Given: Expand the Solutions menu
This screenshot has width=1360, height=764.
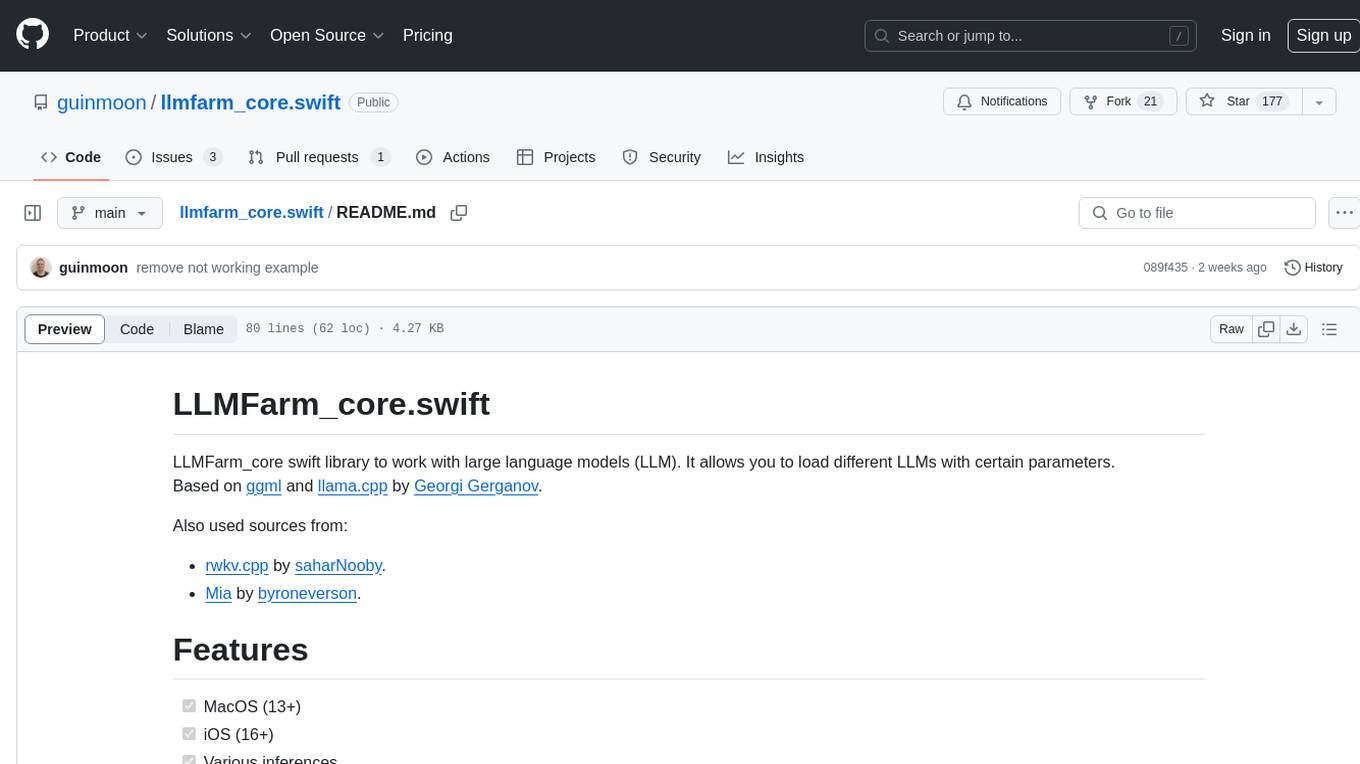Looking at the screenshot, I should (x=209, y=35).
